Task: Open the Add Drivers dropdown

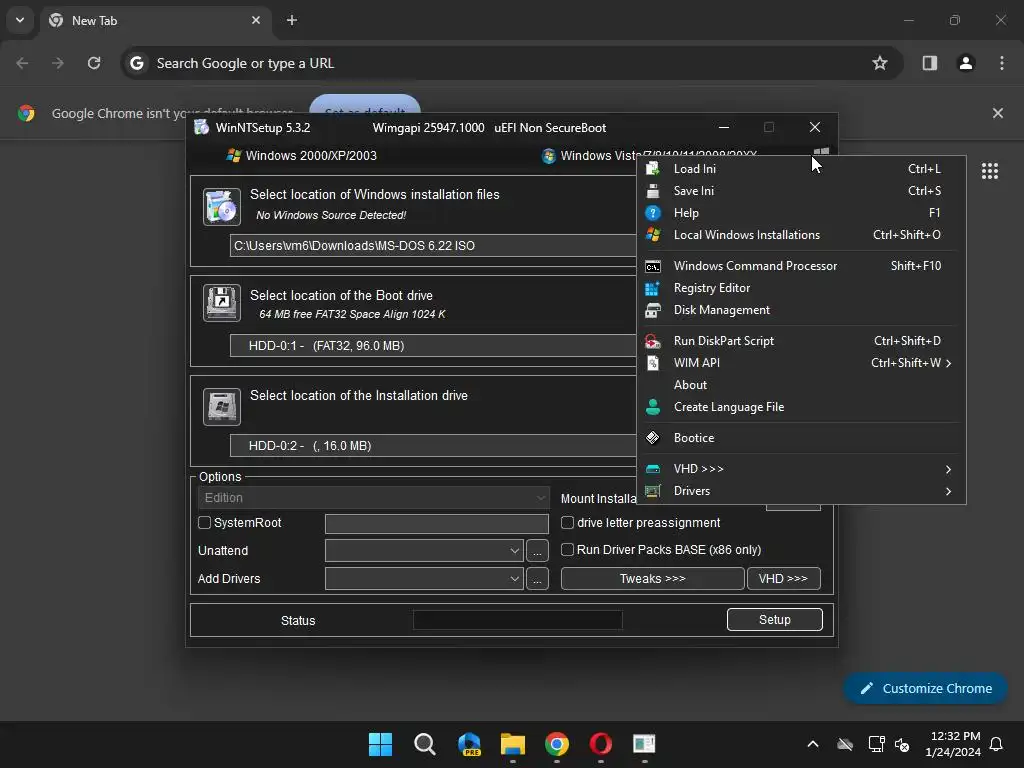Action: coord(515,579)
